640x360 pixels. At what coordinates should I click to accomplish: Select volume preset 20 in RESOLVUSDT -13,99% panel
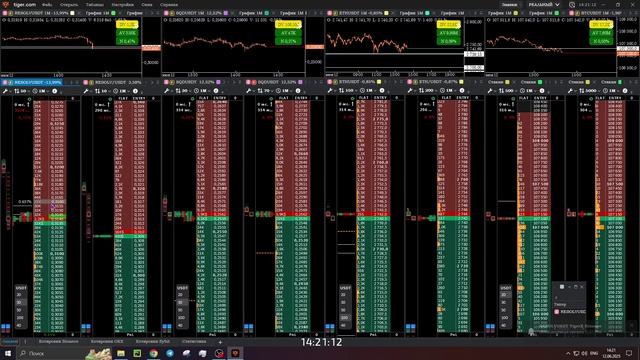(x=20, y=295)
